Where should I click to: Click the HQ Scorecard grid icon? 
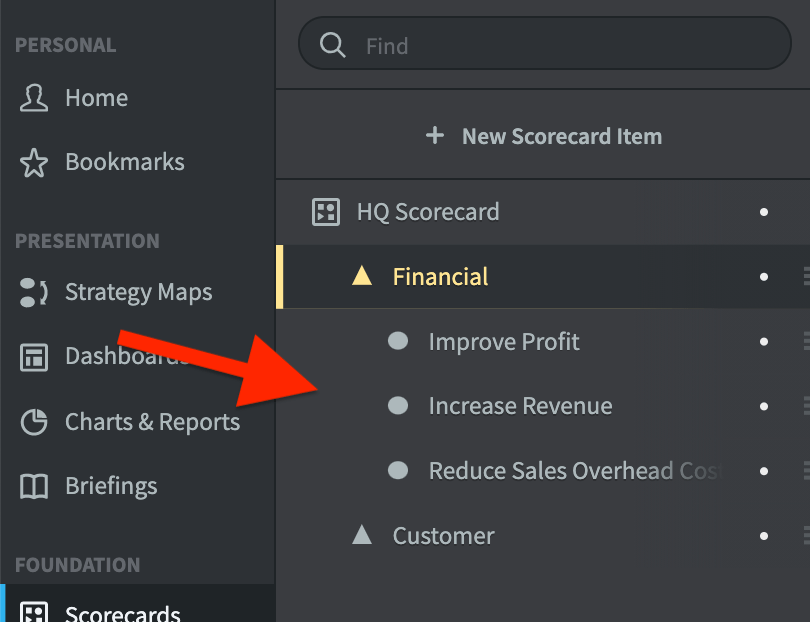click(326, 212)
